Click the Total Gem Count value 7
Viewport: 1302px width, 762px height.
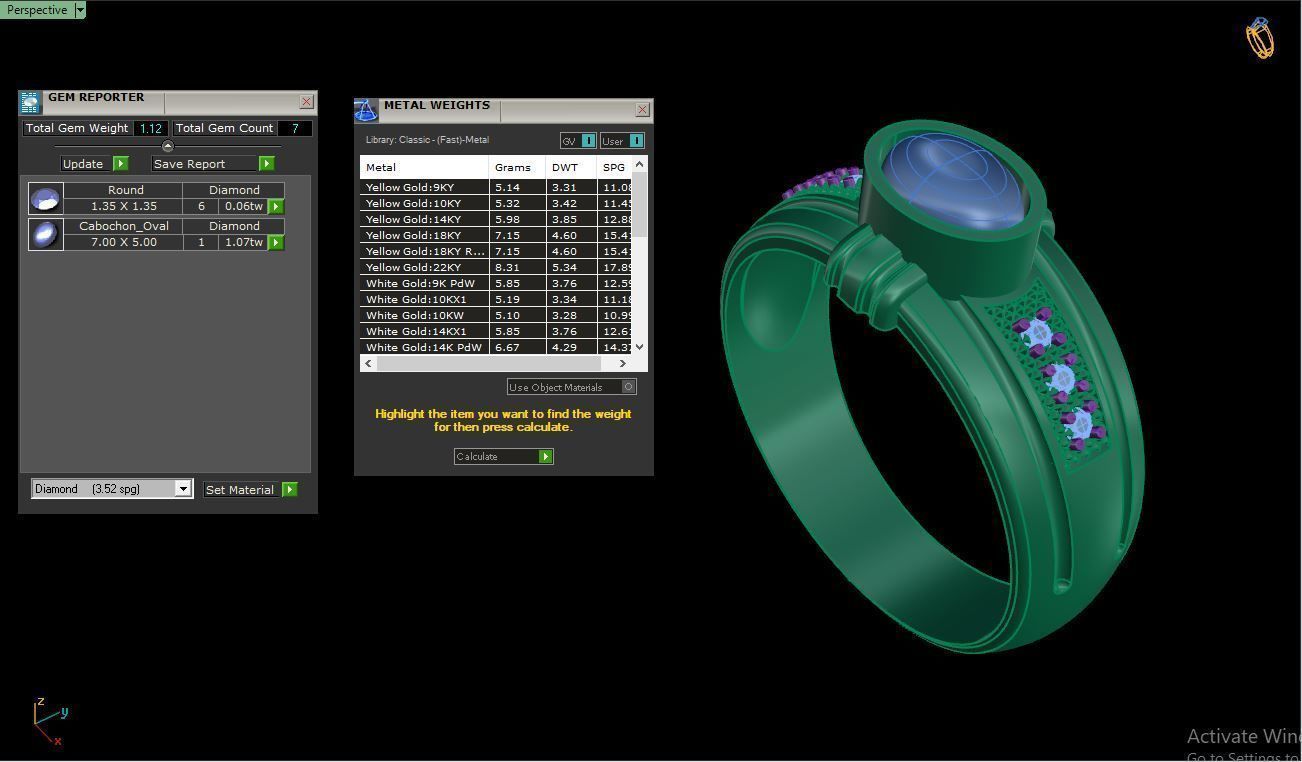pyautogui.click(x=295, y=128)
